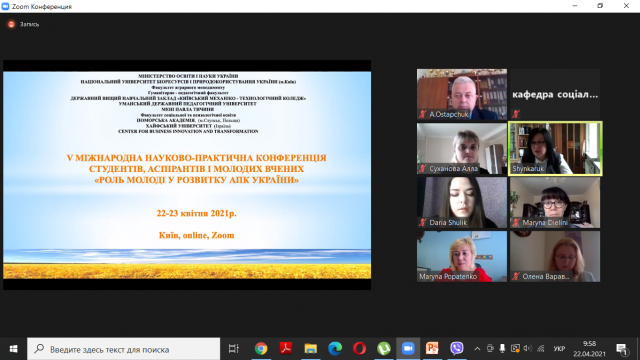This screenshot has height=360, width=640.
Task: Open Google Chrome from the taskbar
Action: pos(261,349)
